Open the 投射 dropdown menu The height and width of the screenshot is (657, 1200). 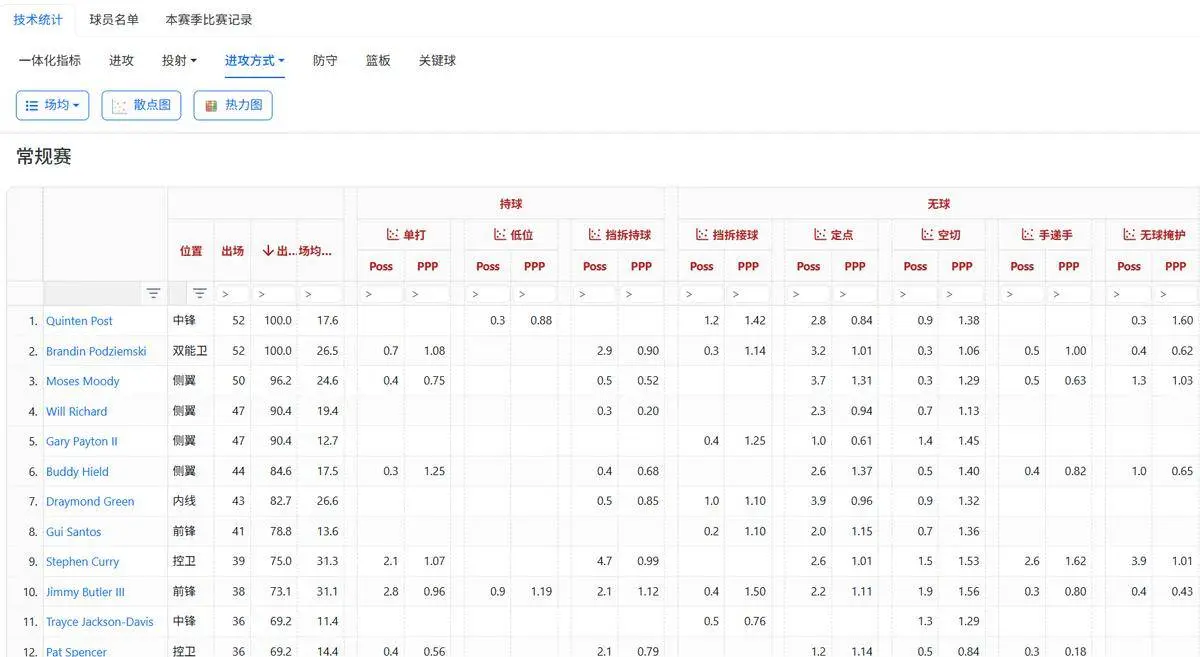[x=179, y=61]
